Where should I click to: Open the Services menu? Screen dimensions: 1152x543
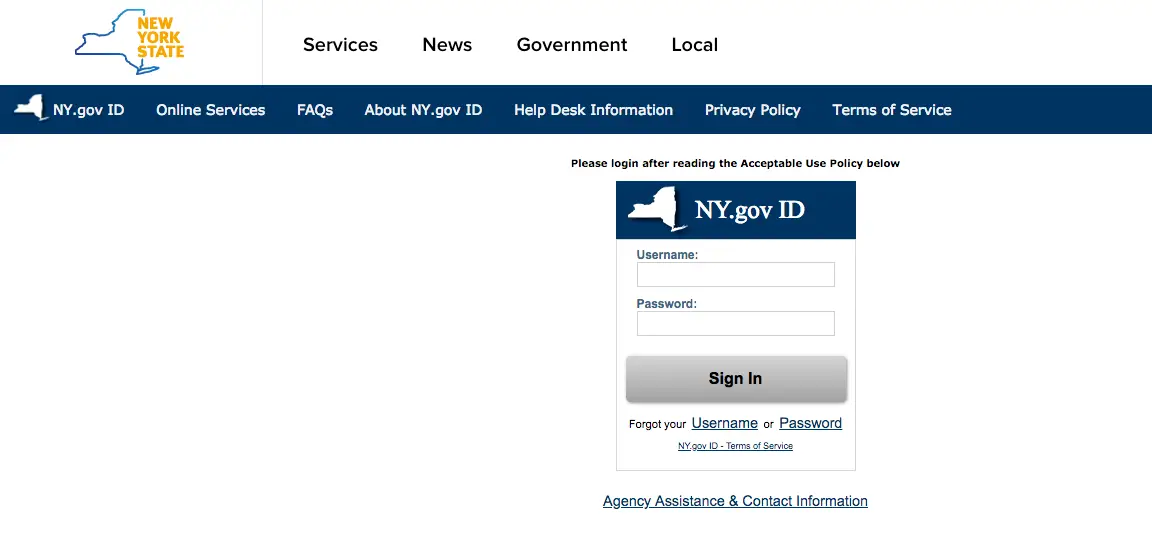point(340,45)
